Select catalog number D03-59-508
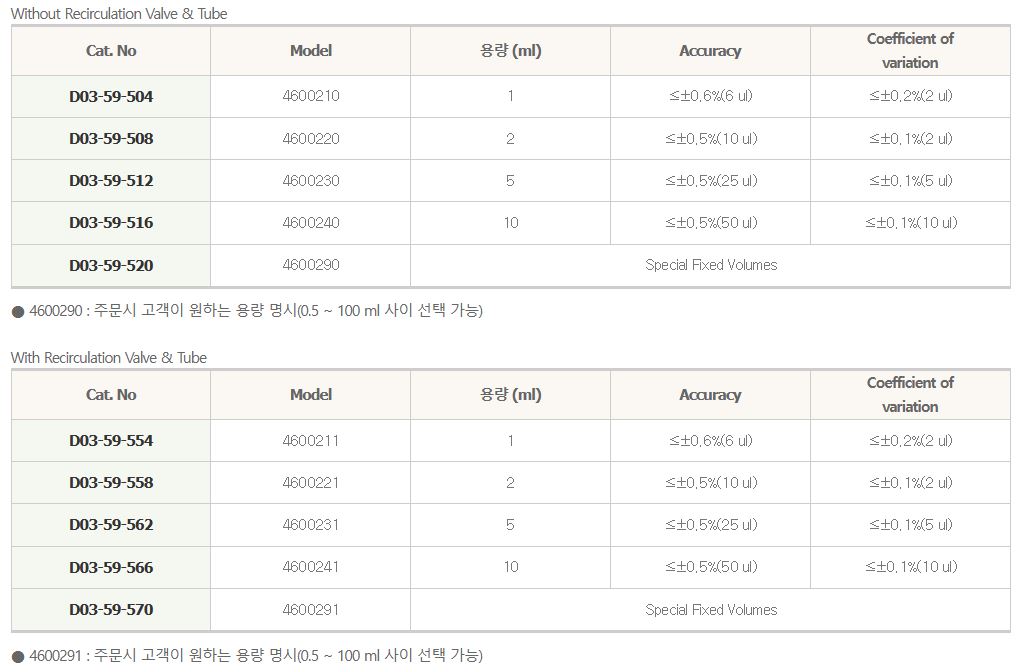 point(111,139)
